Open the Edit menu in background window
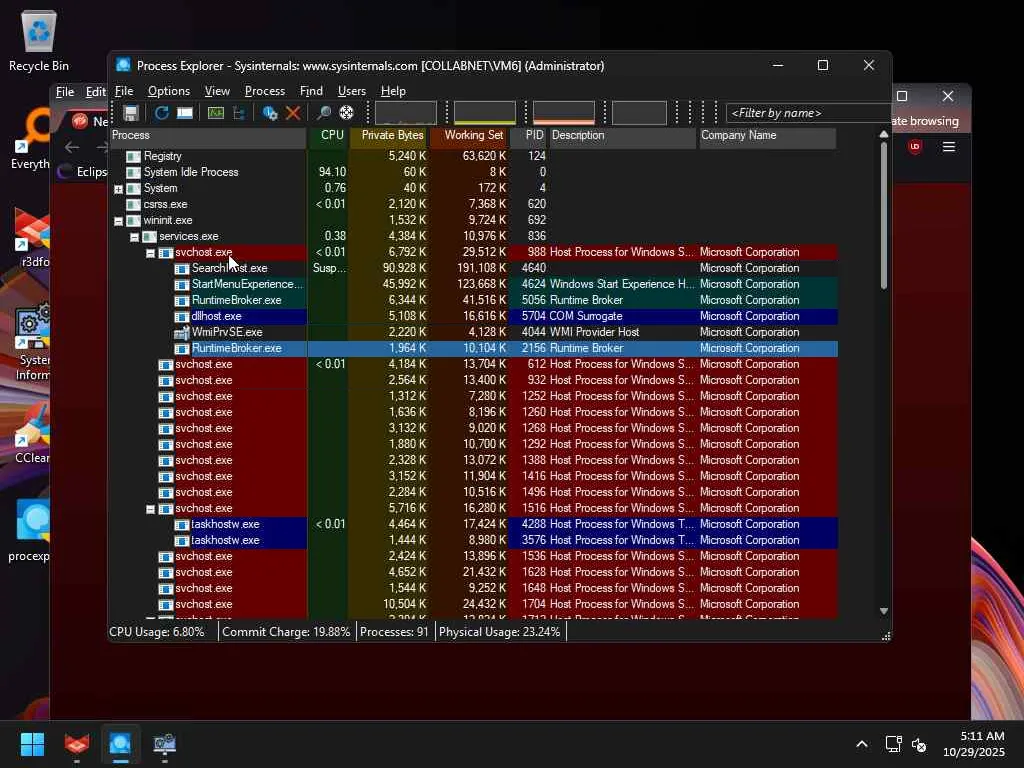This screenshot has width=1024, height=768. coord(95,91)
